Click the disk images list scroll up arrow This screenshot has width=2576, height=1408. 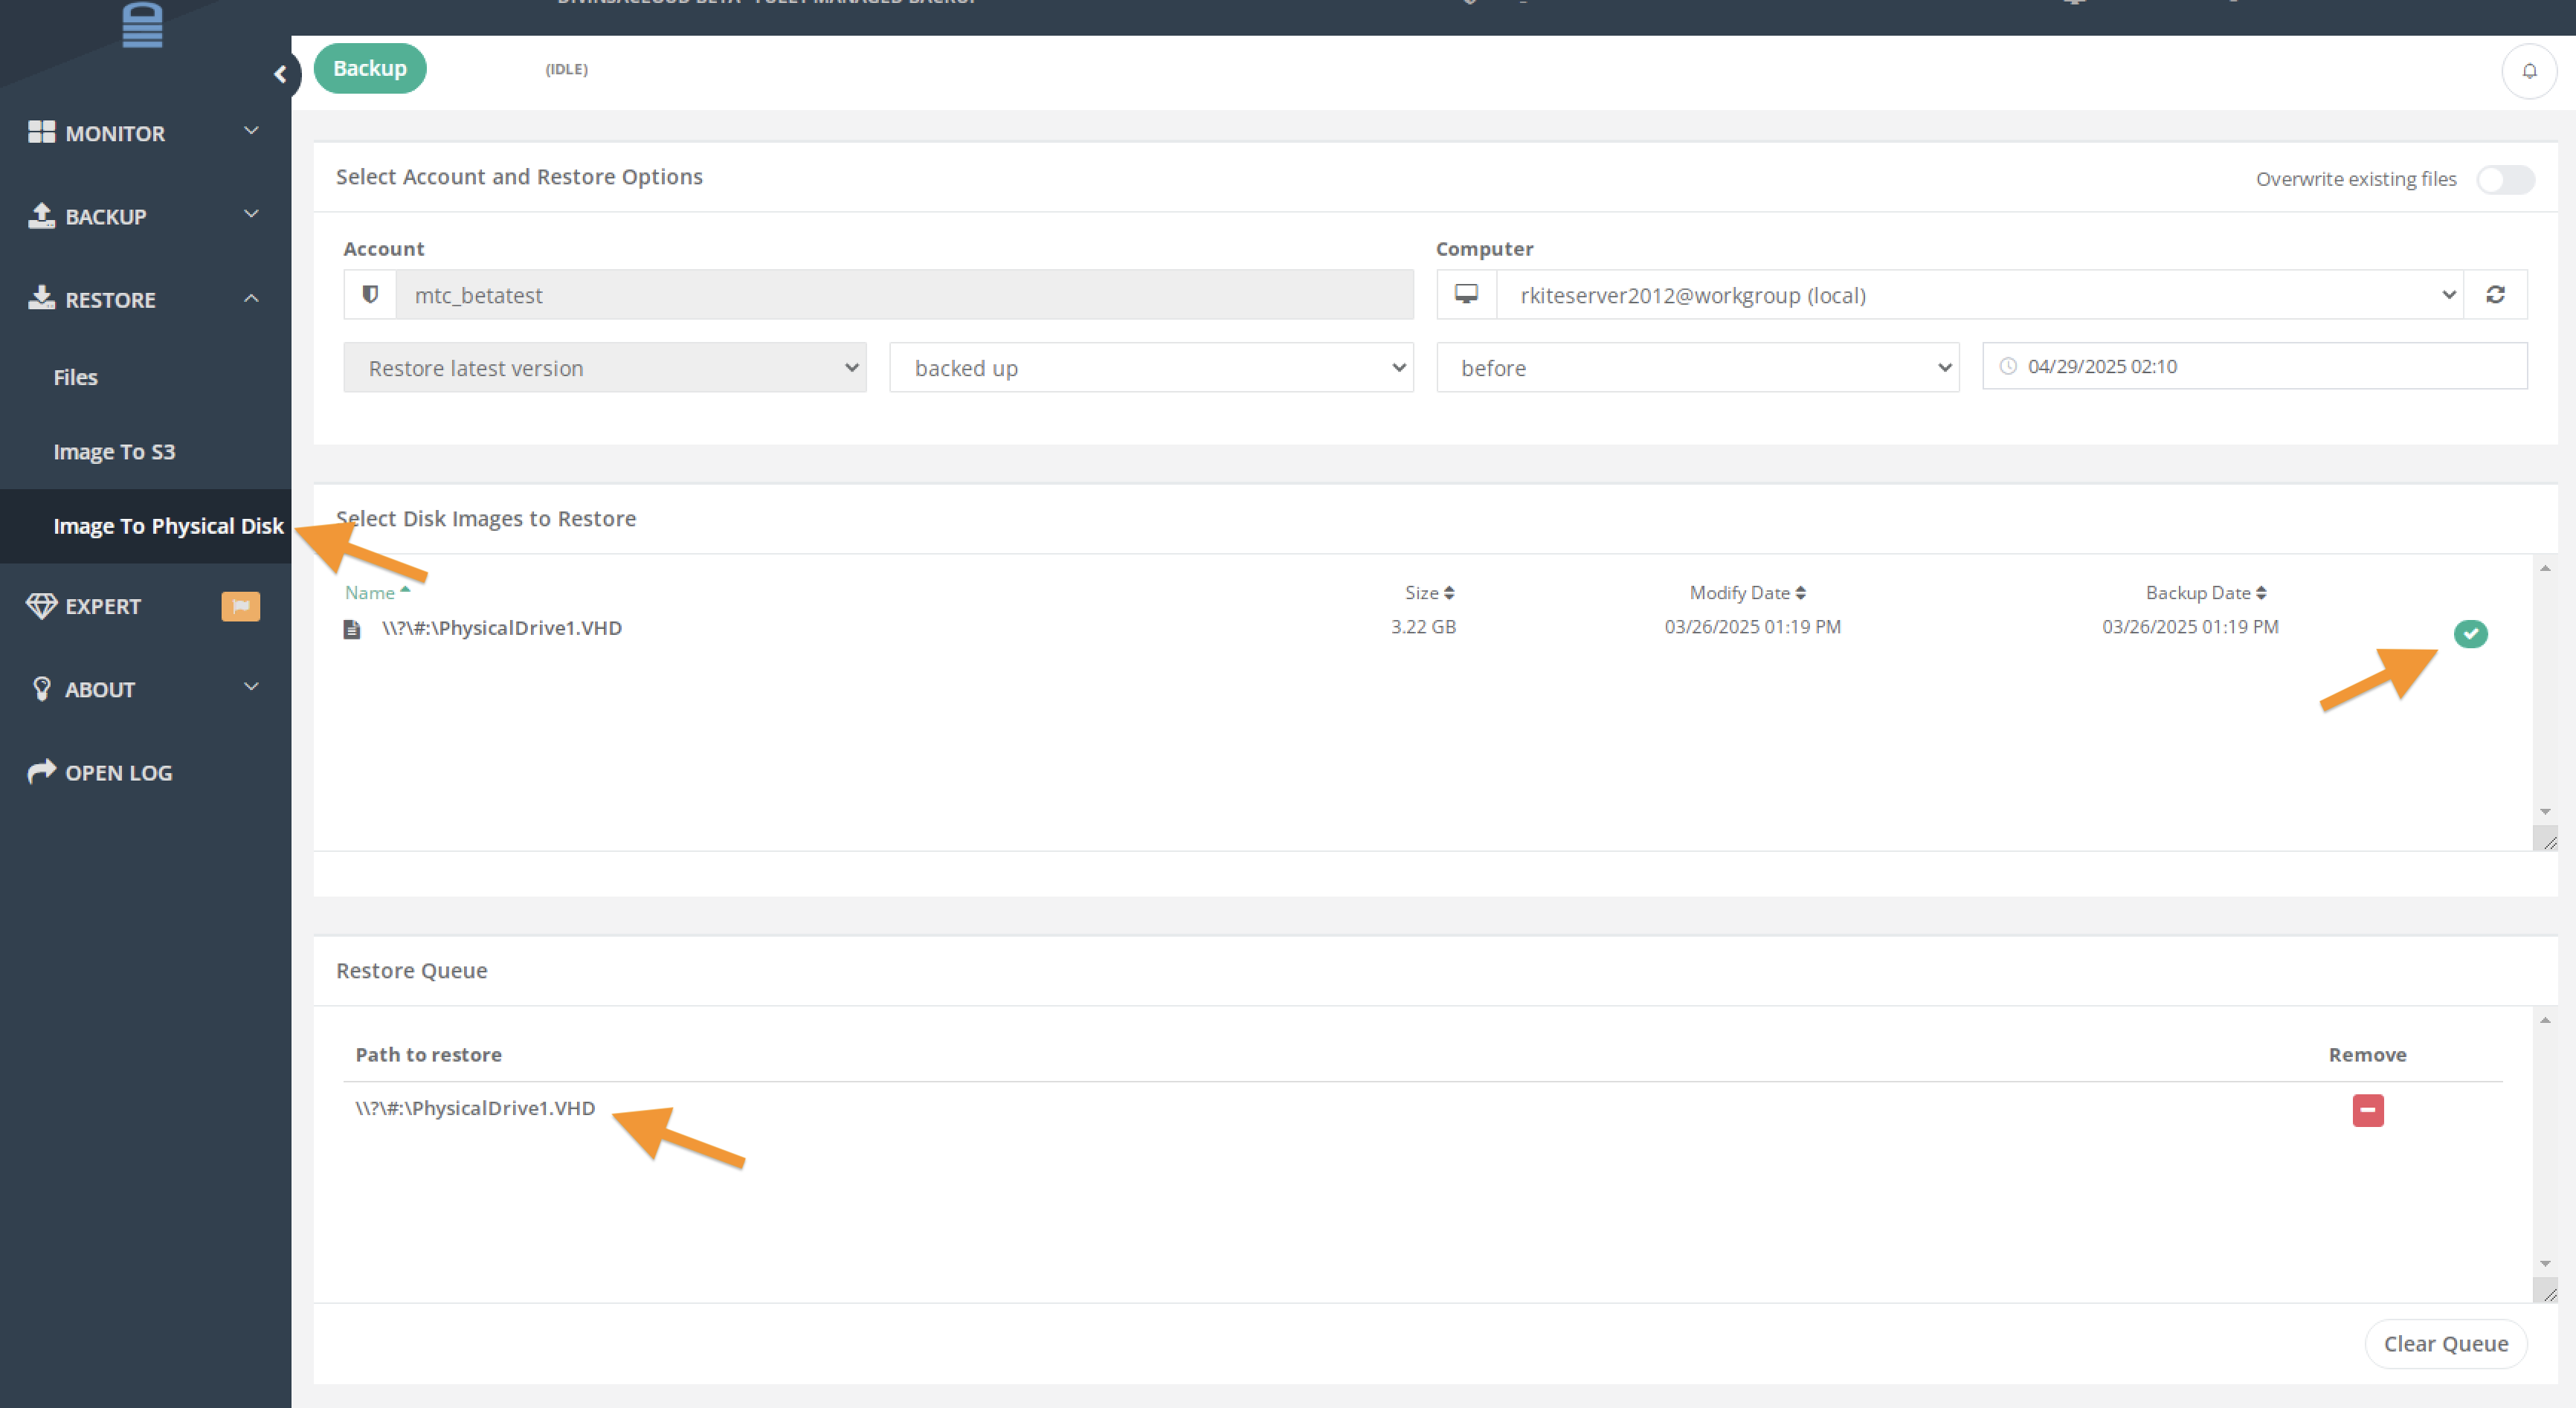coord(2545,568)
